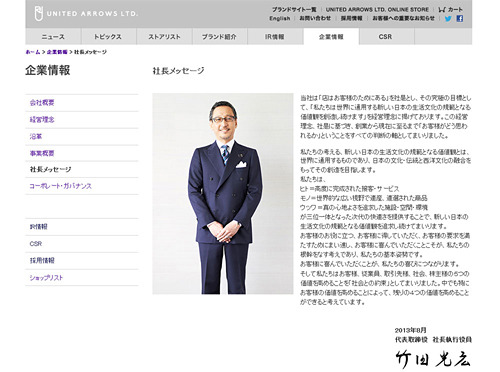
Task: Open the CSR tab in navigation bar
Action: [386, 36]
